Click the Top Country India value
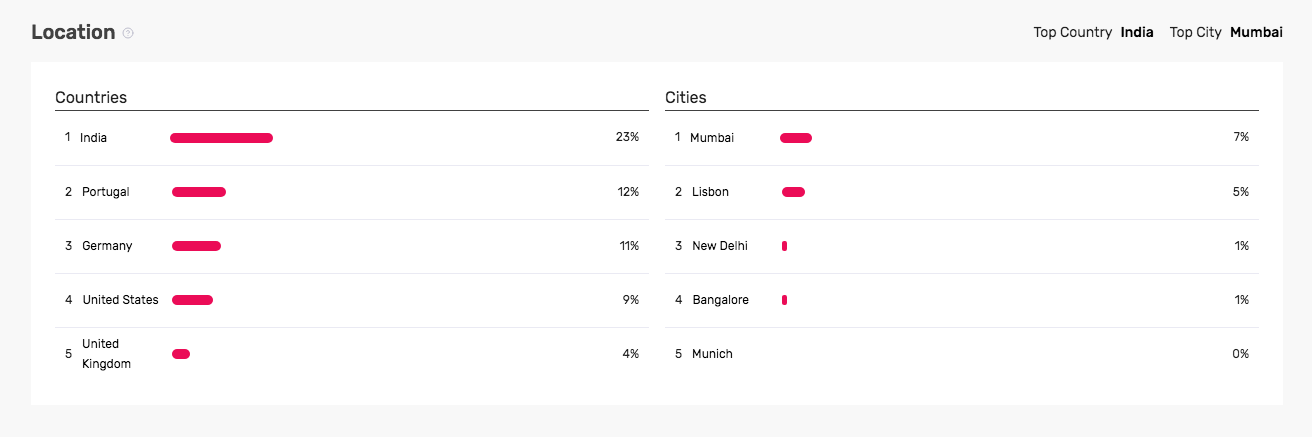The width and height of the screenshot is (1312, 437). click(1137, 32)
